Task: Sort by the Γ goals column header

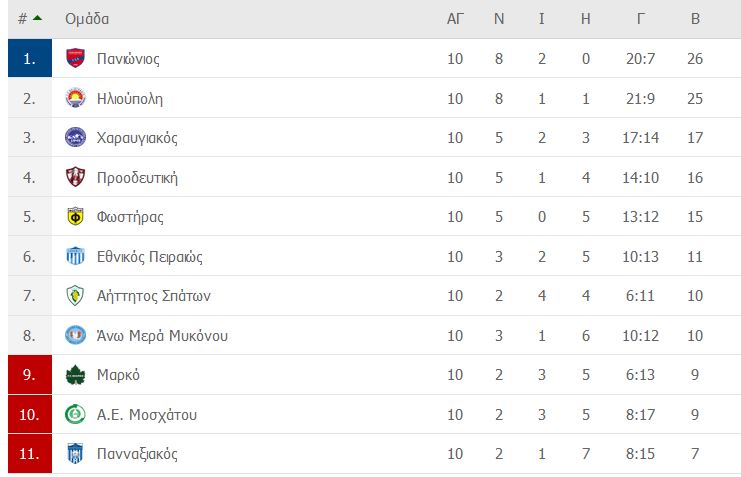Action: (640, 19)
